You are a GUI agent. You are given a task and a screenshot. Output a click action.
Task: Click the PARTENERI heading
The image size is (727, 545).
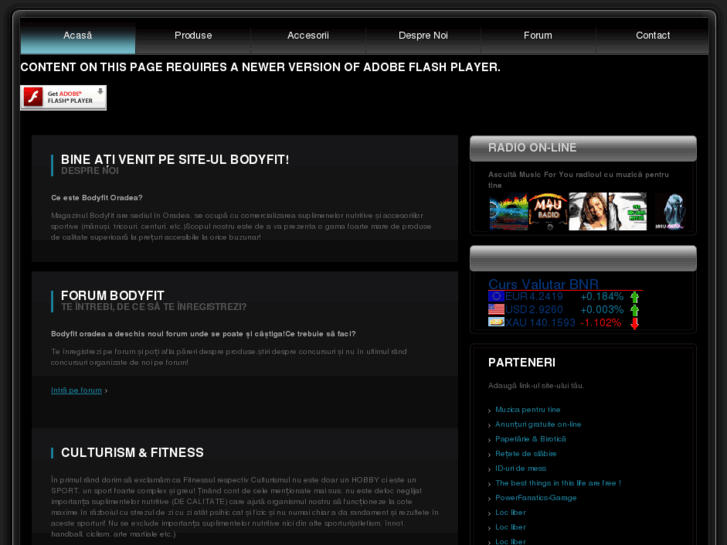click(x=522, y=362)
